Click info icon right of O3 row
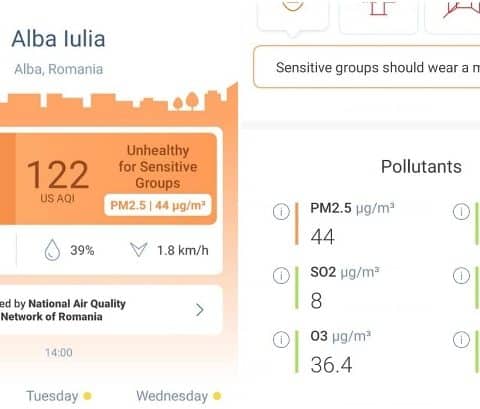Viewport: 480px width, 409px height. [x=461, y=340]
